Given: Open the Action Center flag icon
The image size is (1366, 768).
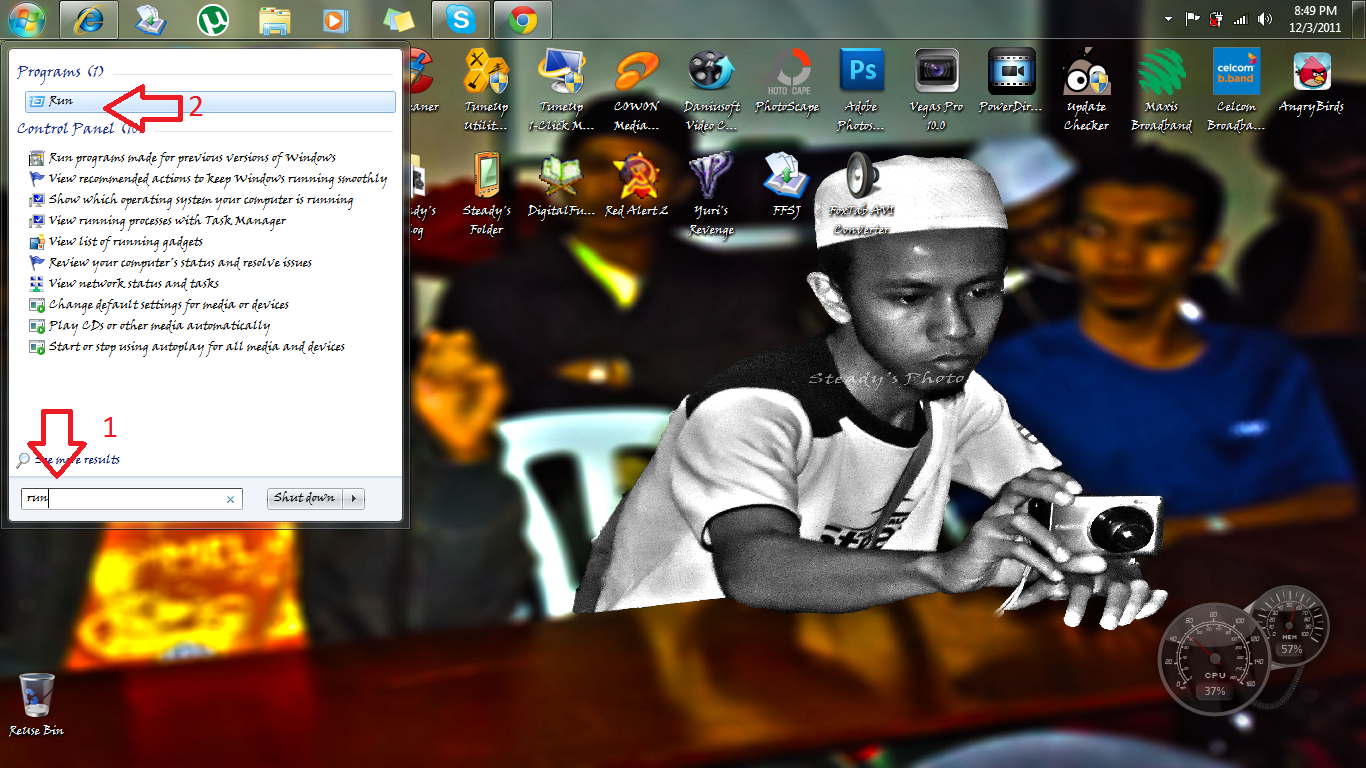Looking at the screenshot, I should click(x=1193, y=19).
